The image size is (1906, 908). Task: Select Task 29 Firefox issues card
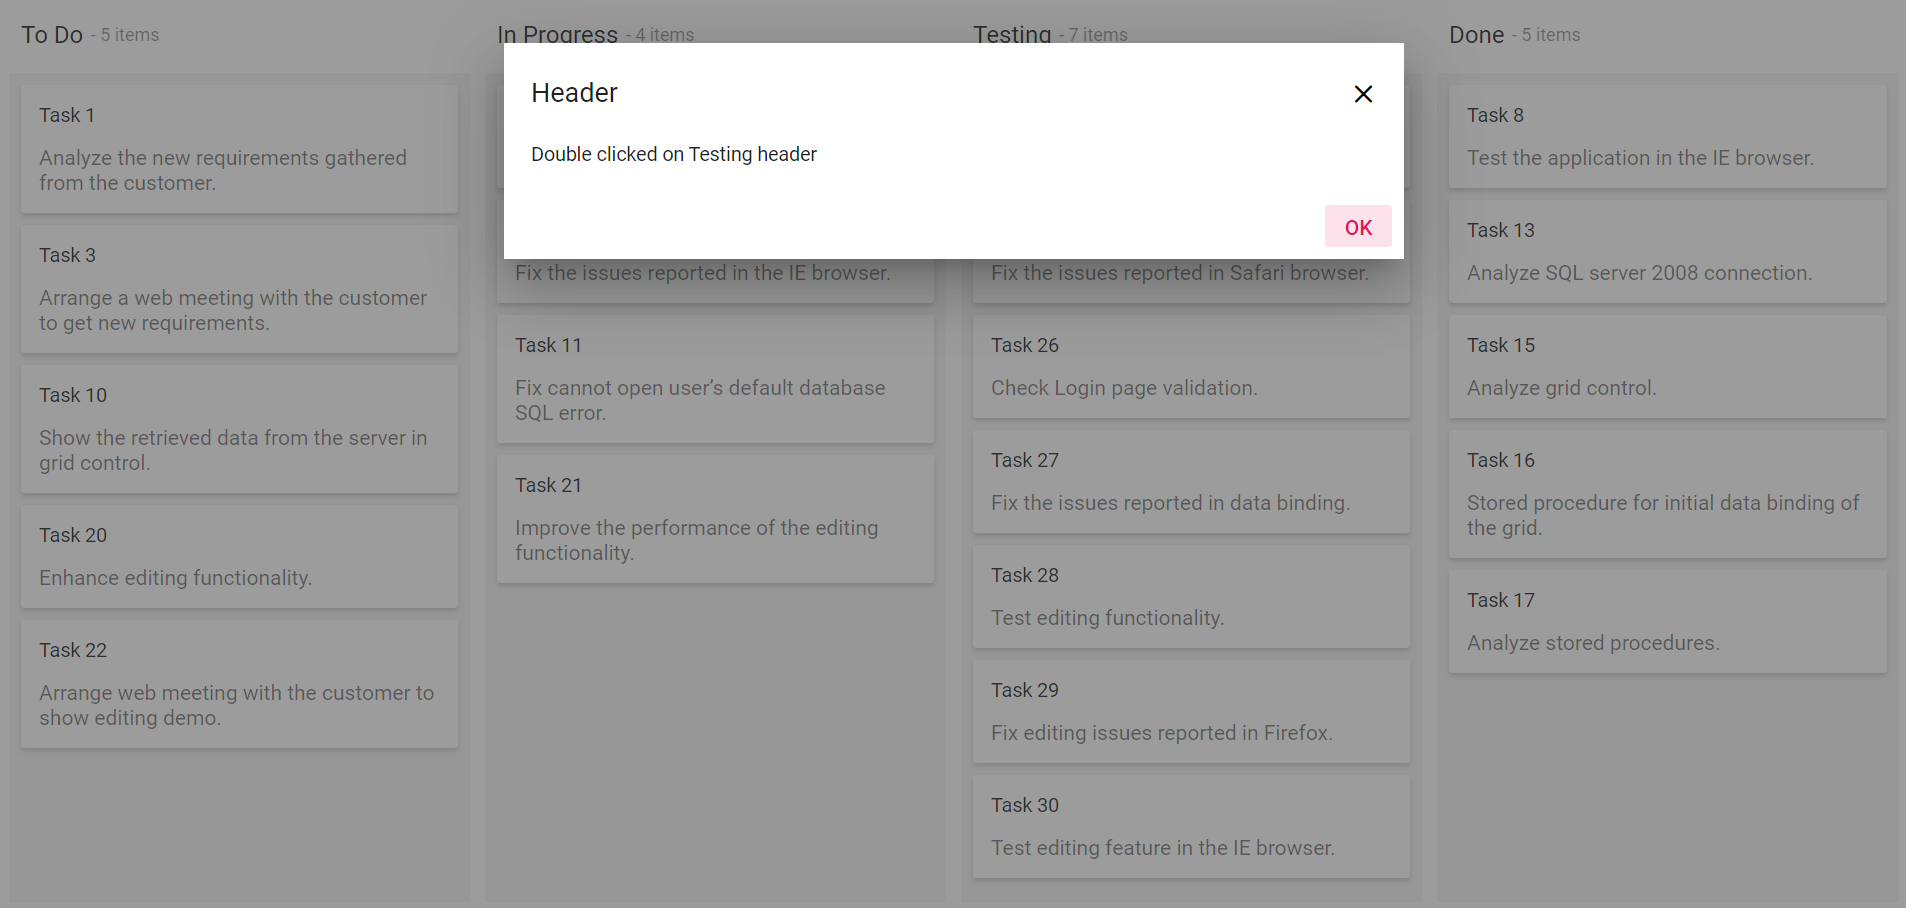1192,712
